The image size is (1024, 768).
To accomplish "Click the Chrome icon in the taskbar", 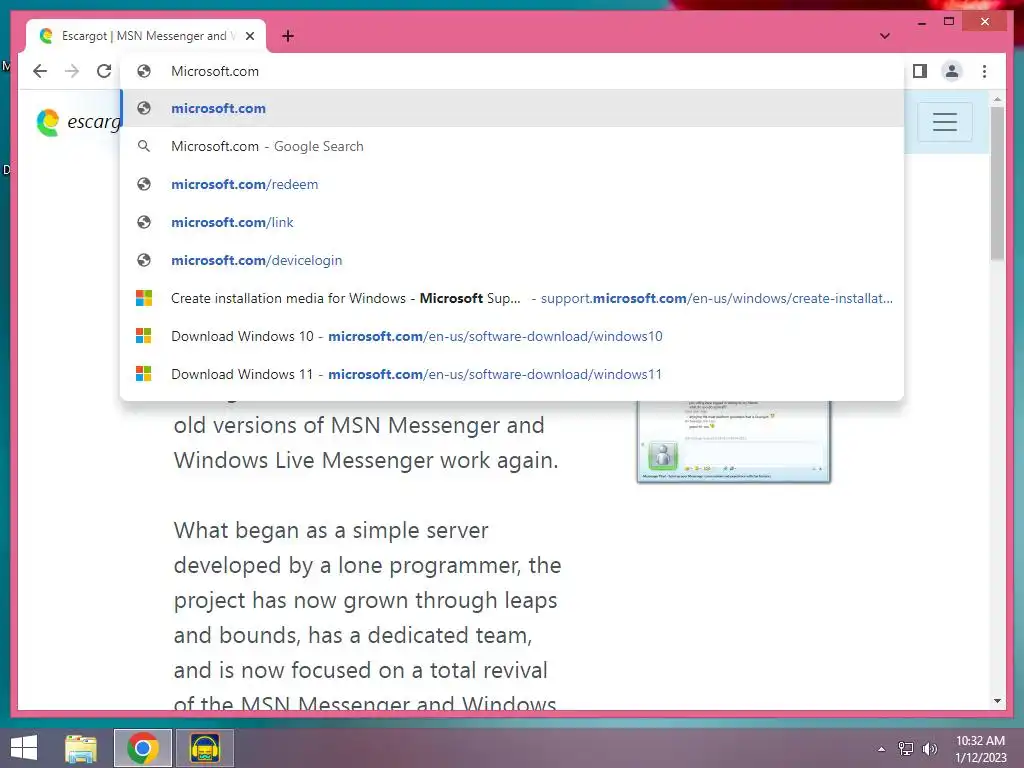I will pos(143,748).
